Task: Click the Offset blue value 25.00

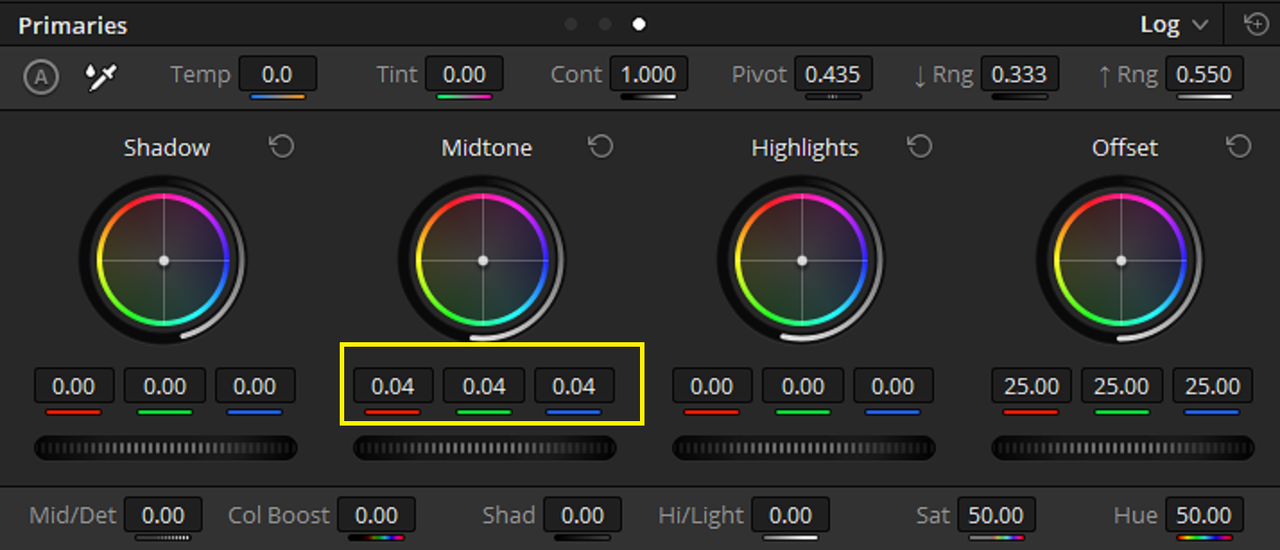Action: point(1212,386)
